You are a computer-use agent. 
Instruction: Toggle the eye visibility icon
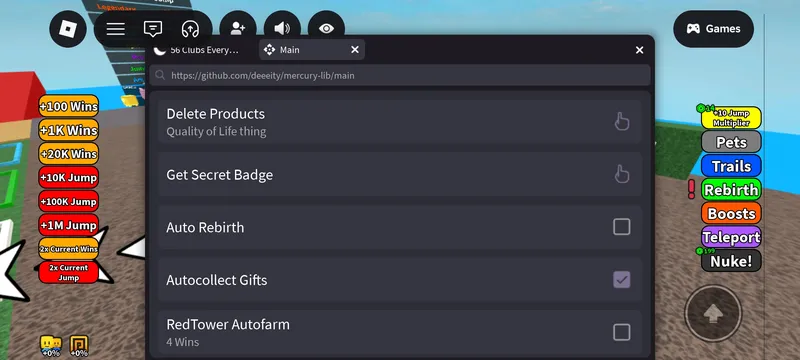tap(327, 29)
